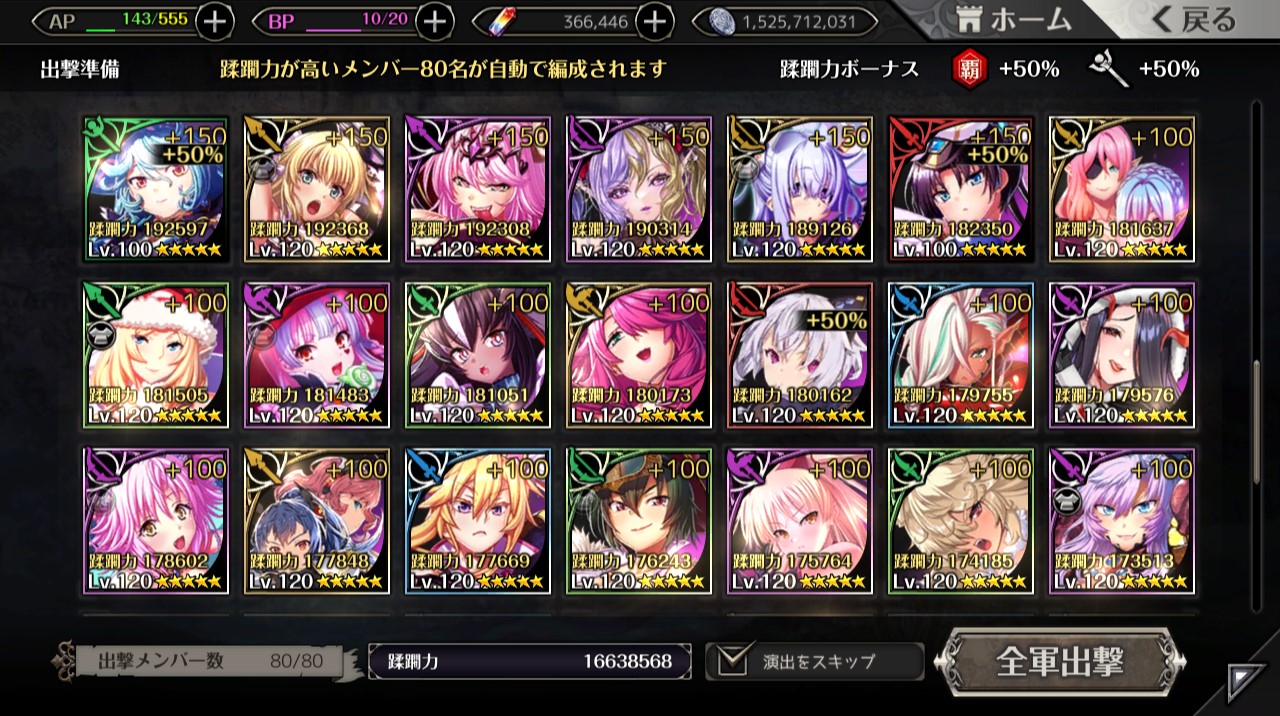
Task: Add rainbow crystals with the plus icon
Action: (653, 21)
